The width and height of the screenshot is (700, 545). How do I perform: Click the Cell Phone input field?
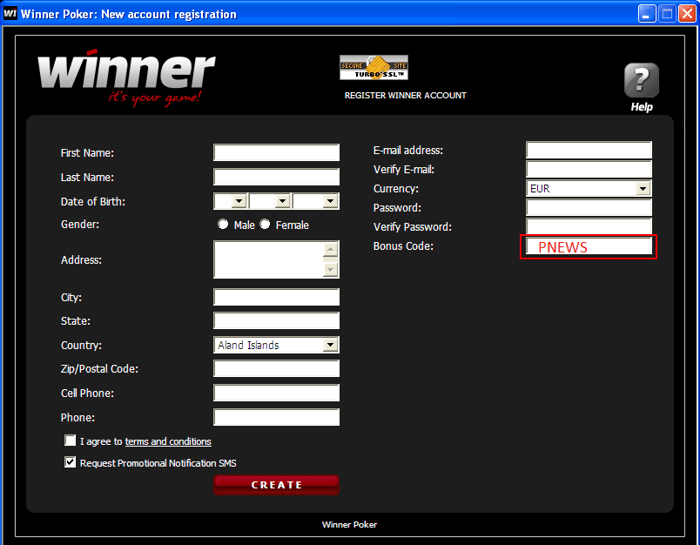click(x=276, y=393)
